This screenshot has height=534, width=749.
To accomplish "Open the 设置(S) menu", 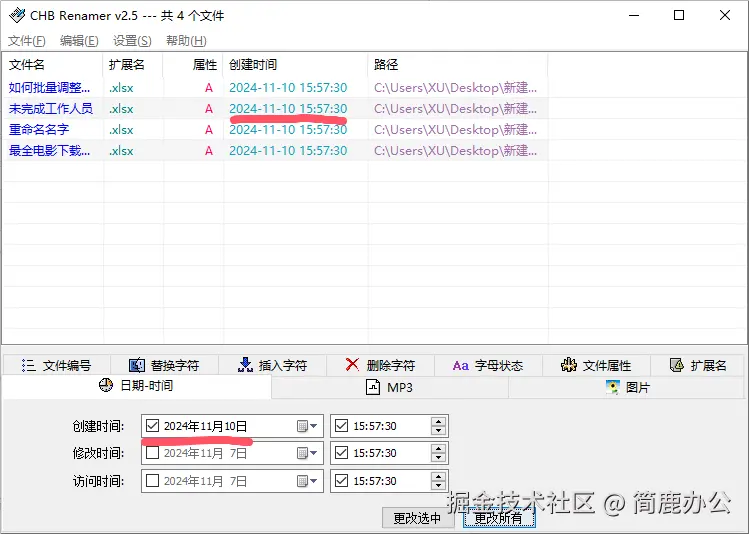I will click(x=132, y=41).
